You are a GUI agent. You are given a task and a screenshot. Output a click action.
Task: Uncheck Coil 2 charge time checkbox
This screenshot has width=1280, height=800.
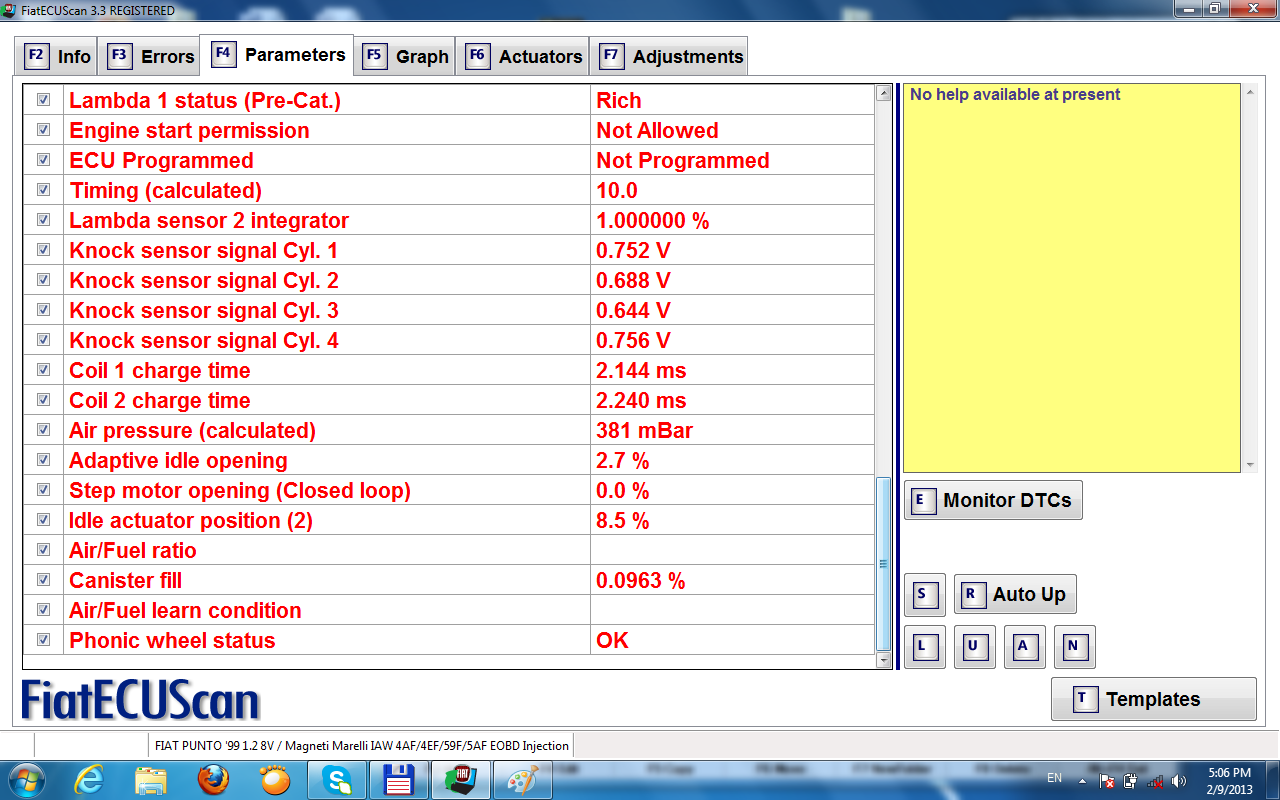(x=43, y=400)
